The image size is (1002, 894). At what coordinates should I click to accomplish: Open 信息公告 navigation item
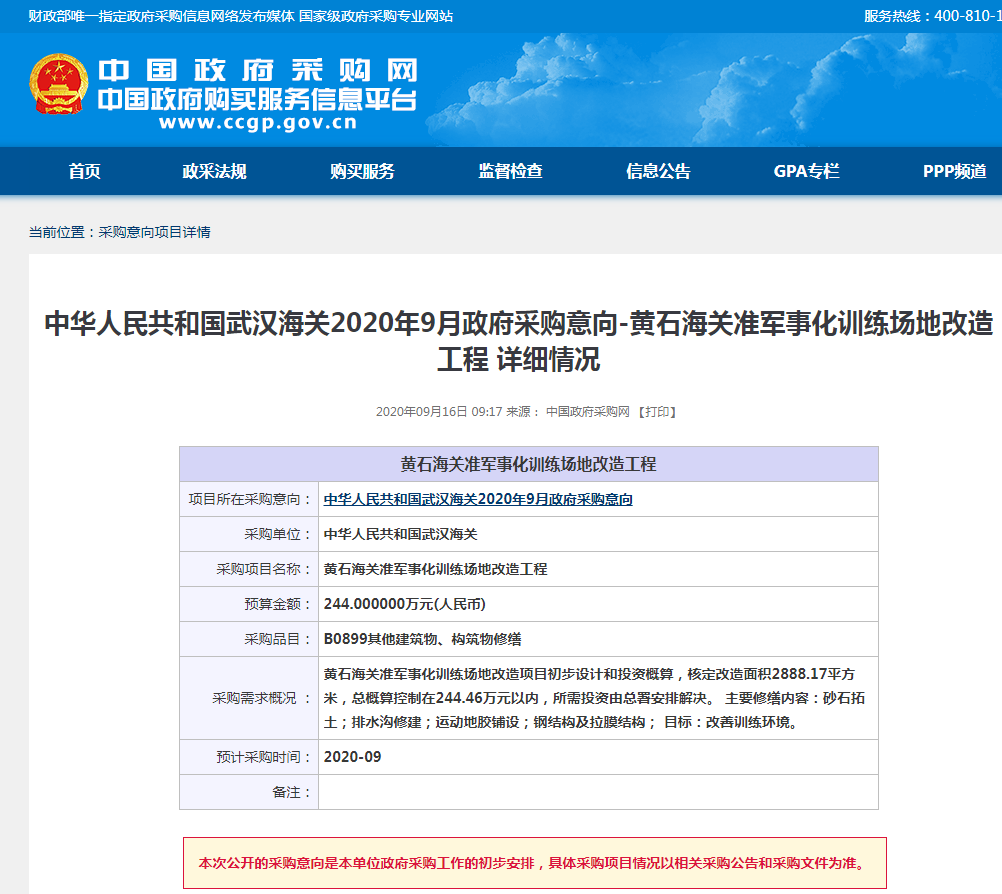[x=658, y=171]
